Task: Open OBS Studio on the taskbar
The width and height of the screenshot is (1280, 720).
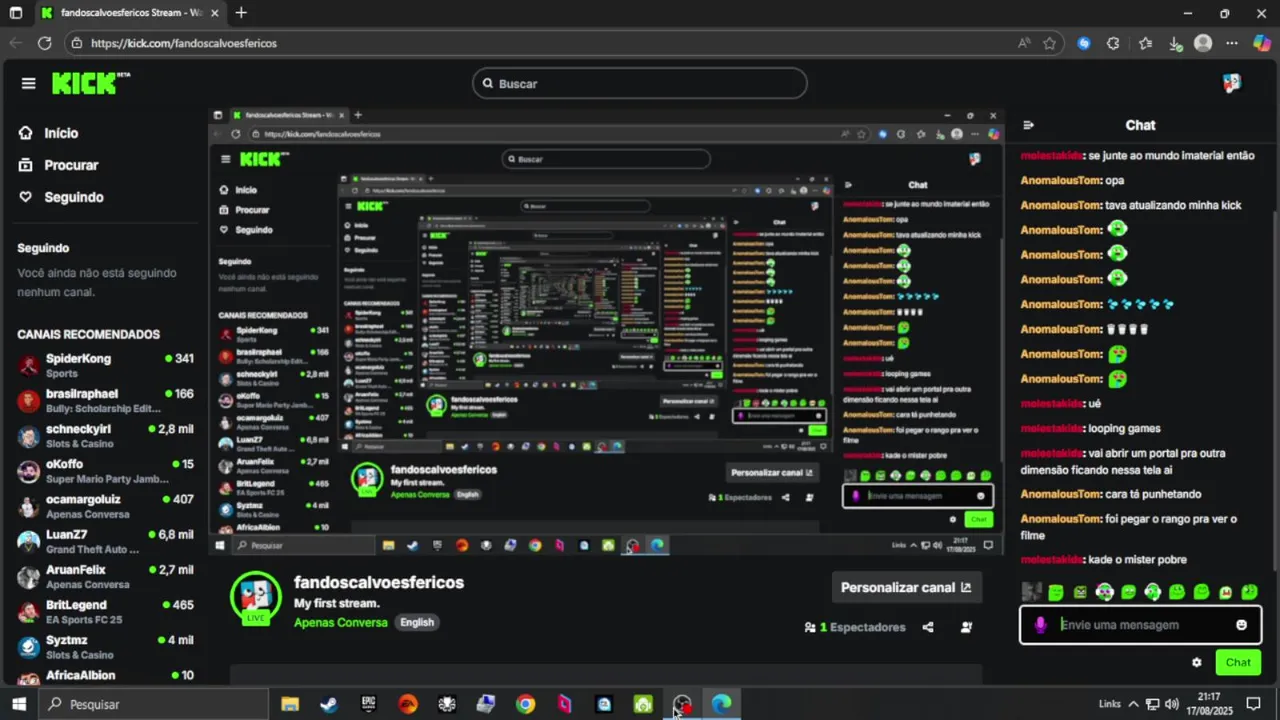Action: click(682, 704)
